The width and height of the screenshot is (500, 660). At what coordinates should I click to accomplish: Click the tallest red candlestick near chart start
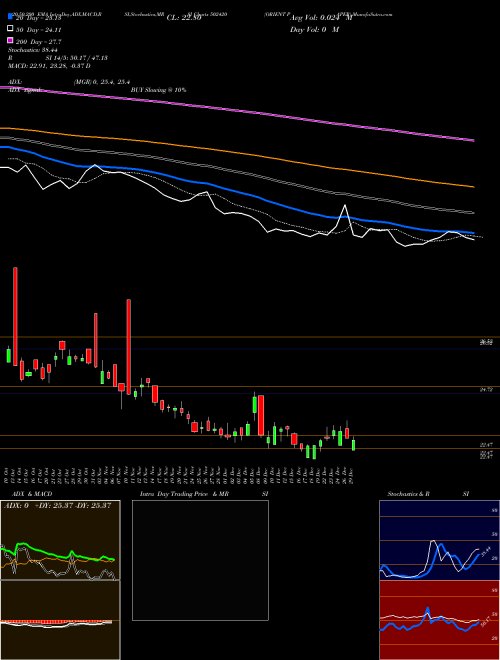point(16,317)
